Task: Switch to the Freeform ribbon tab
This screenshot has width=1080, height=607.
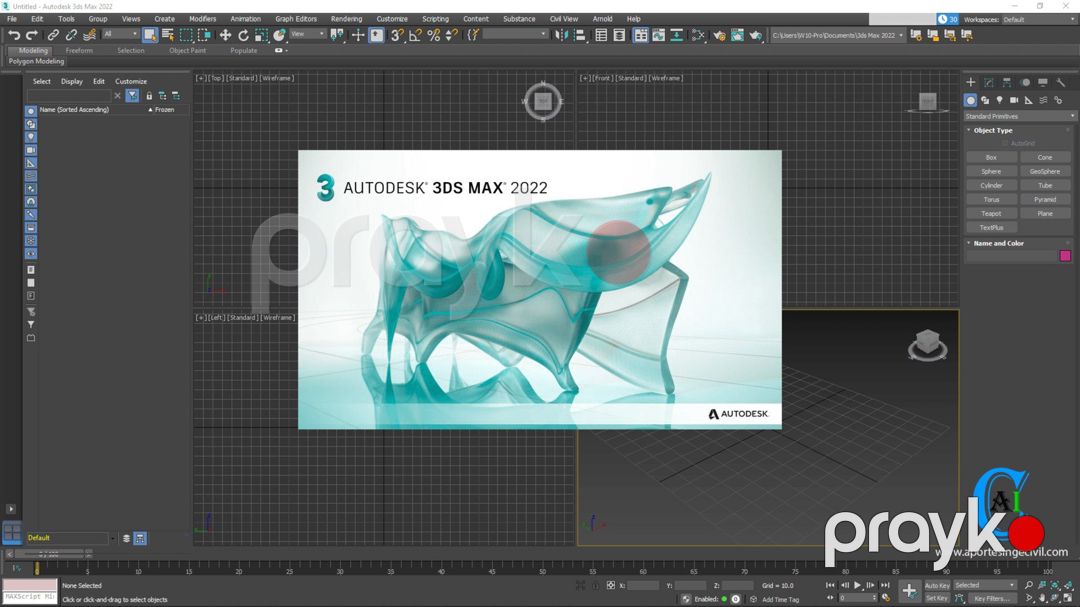Action: pyautogui.click(x=79, y=50)
